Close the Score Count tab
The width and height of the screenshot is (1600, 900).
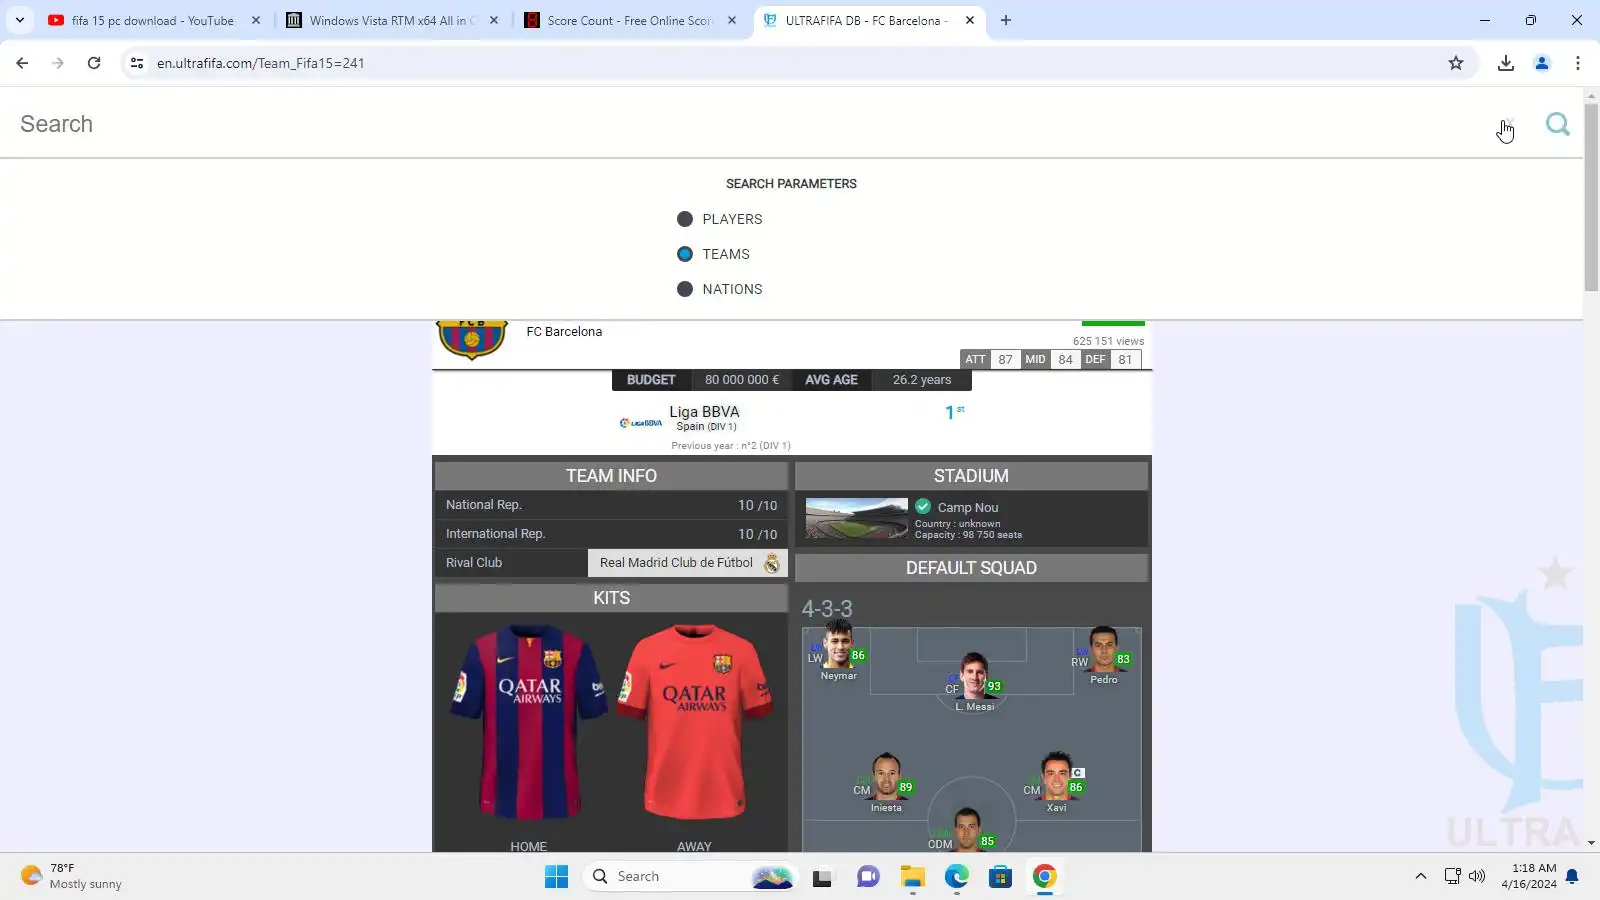(x=732, y=20)
